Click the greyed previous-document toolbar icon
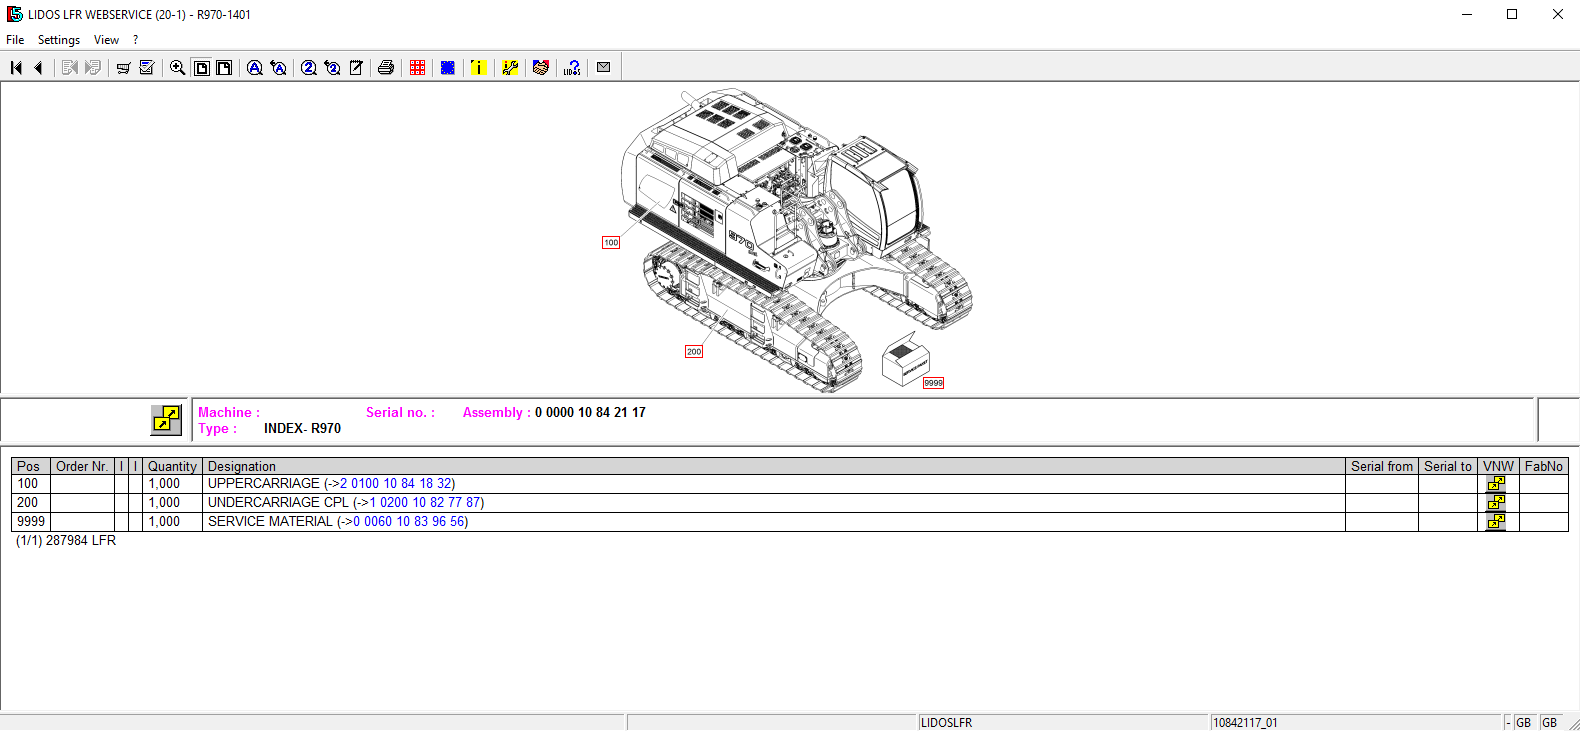The image size is (1580, 731). (x=69, y=68)
